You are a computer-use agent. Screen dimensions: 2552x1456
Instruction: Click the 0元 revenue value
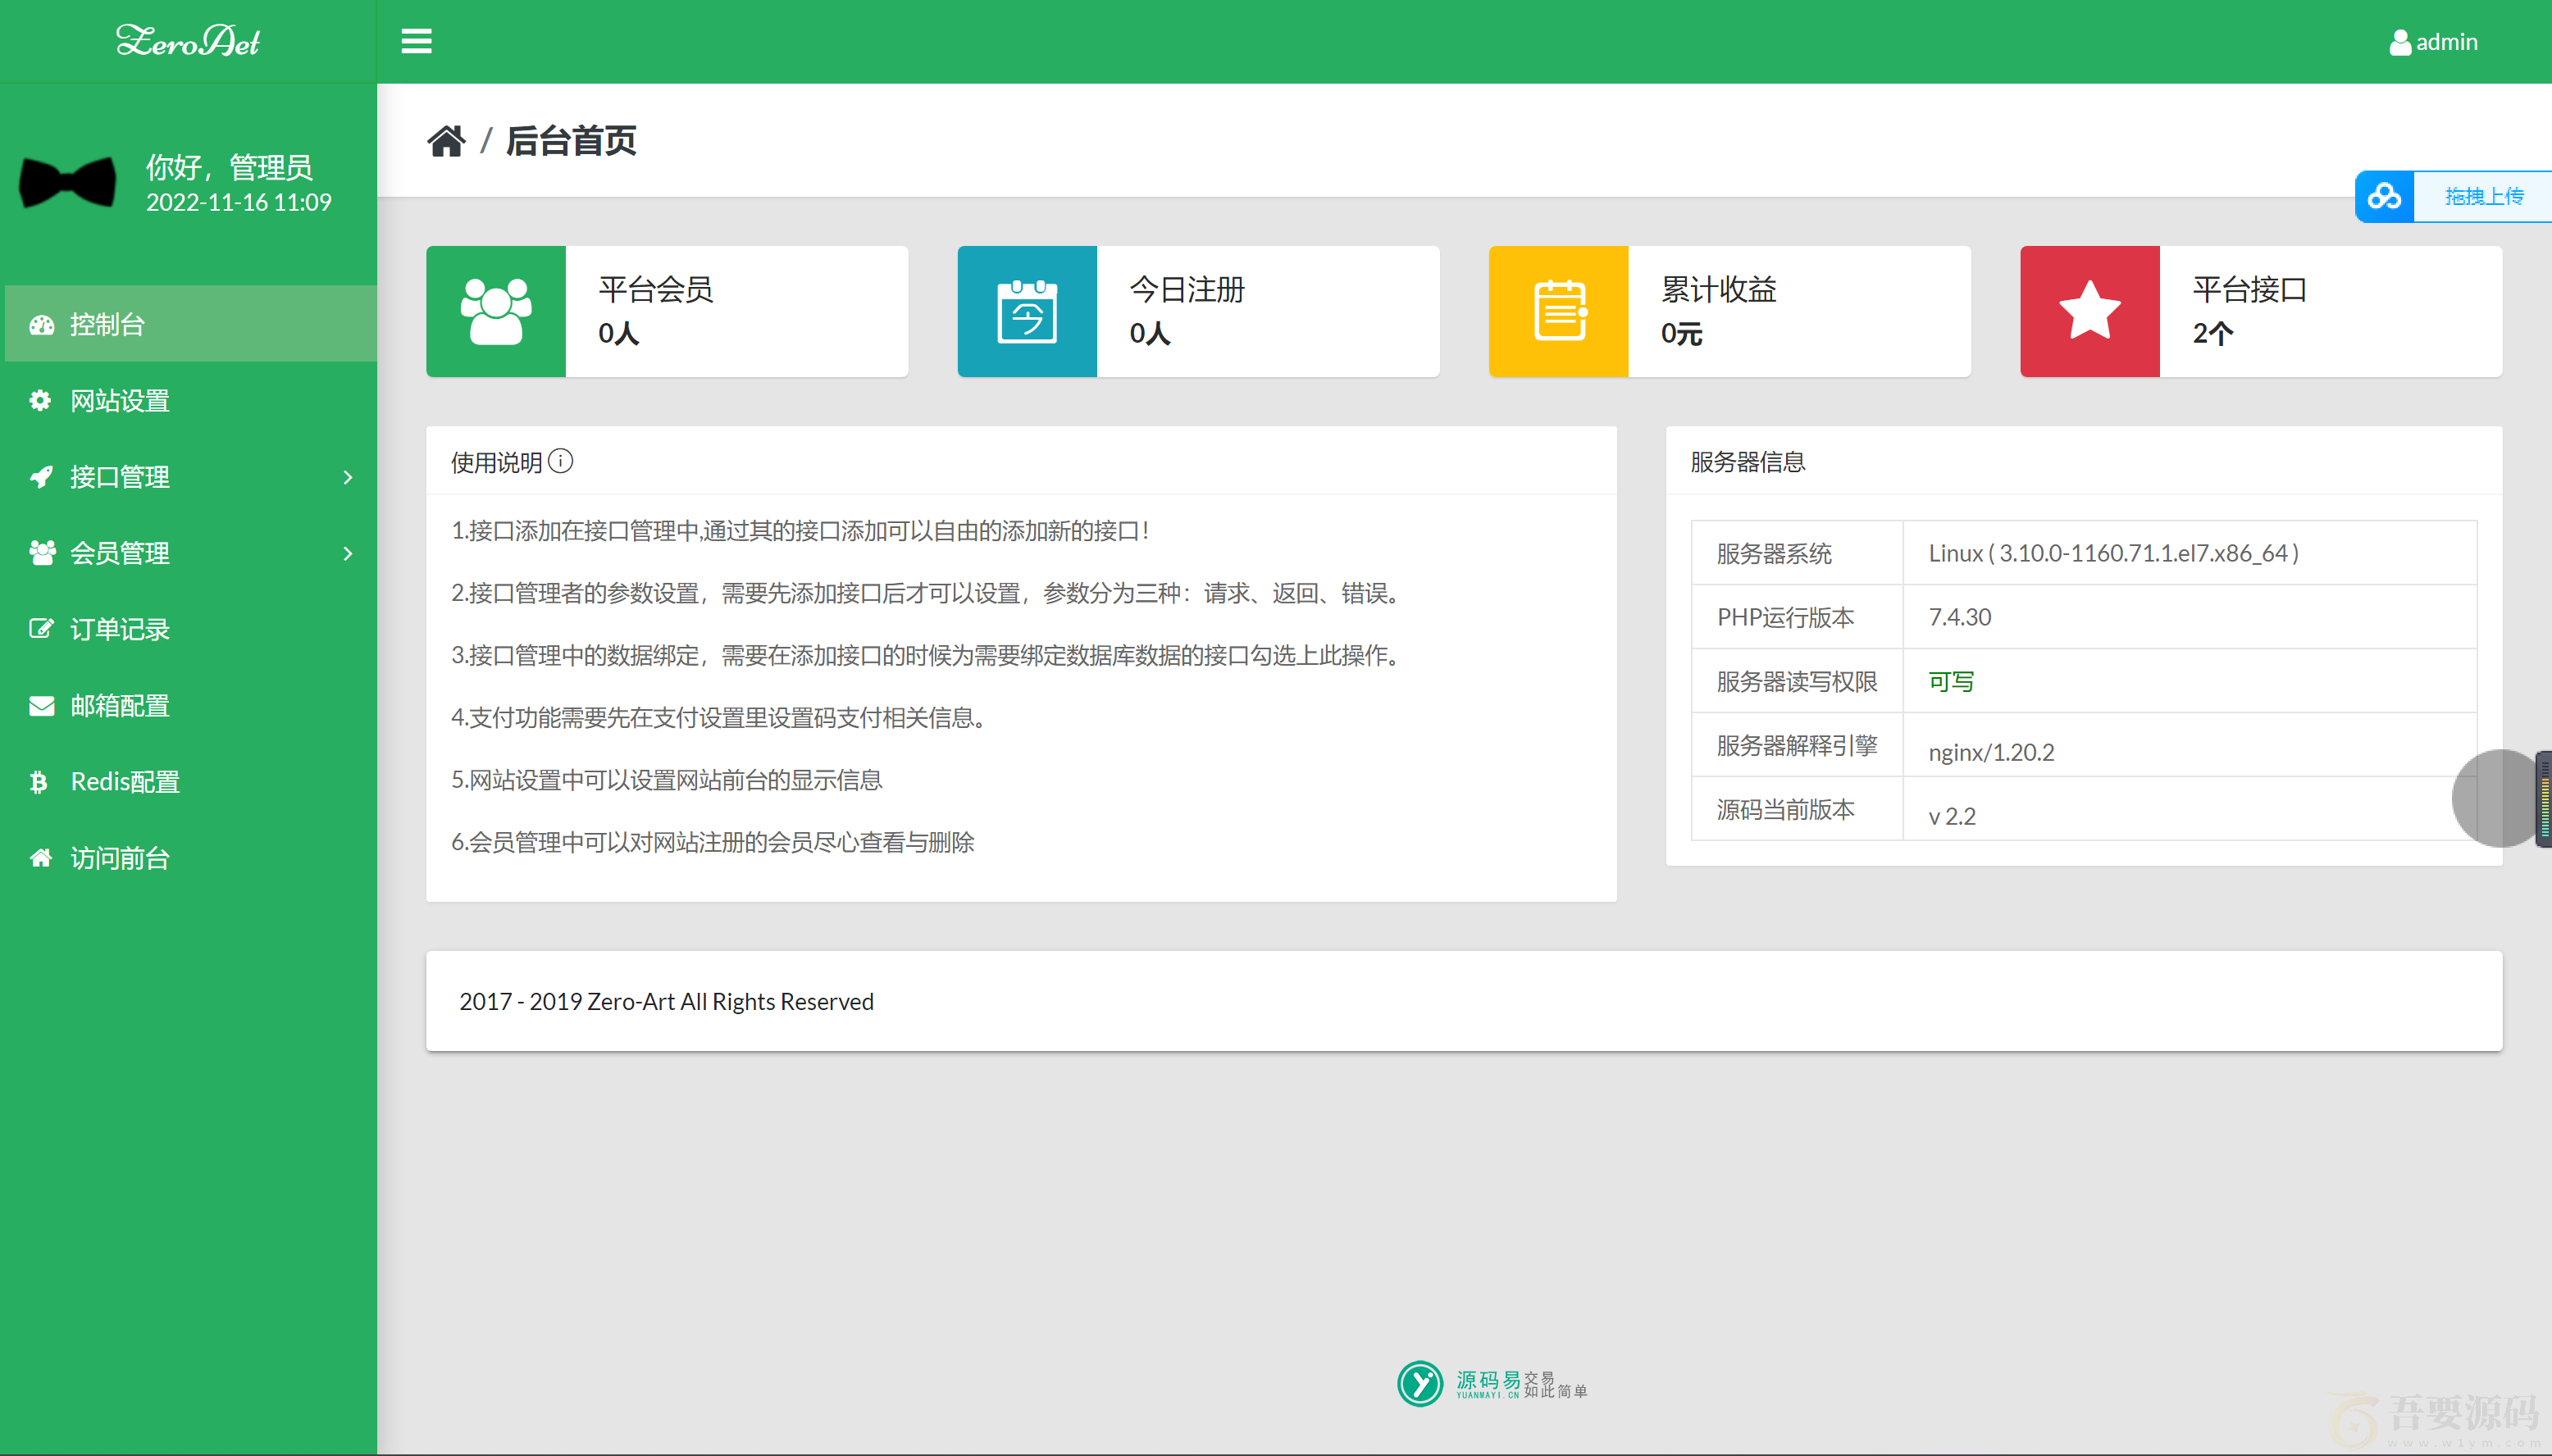pos(1682,334)
